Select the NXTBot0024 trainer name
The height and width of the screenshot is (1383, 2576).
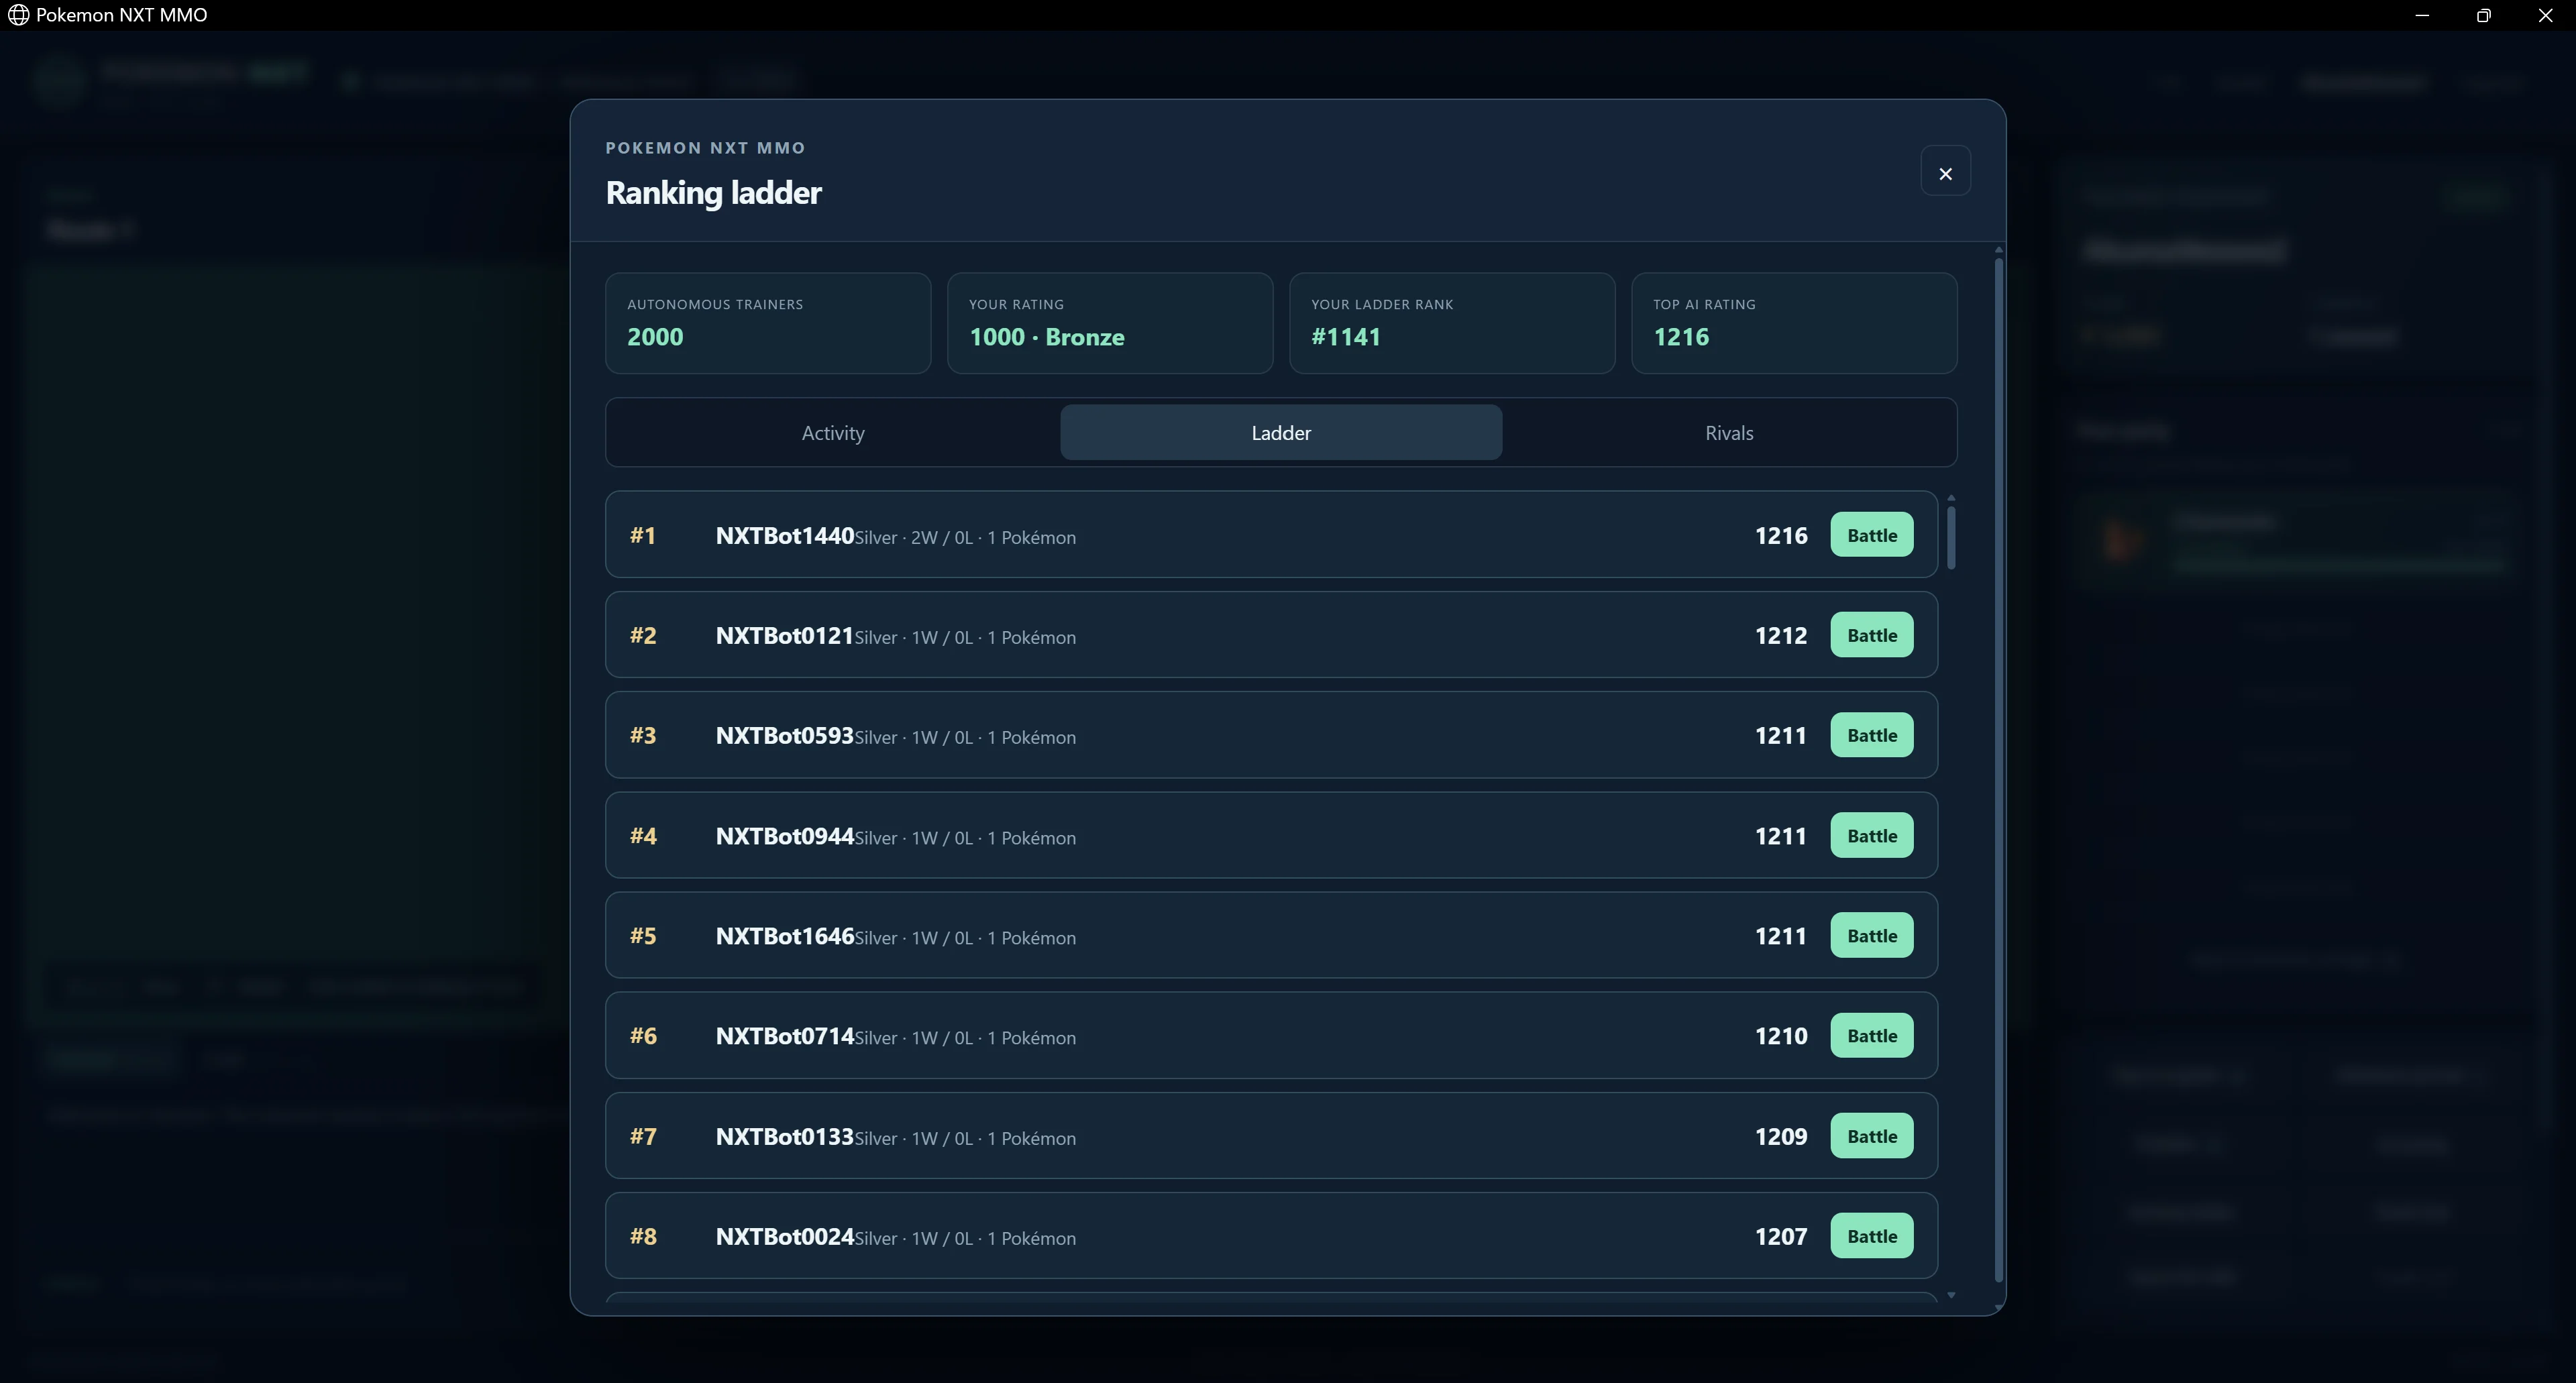pyautogui.click(x=785, y=1236)
